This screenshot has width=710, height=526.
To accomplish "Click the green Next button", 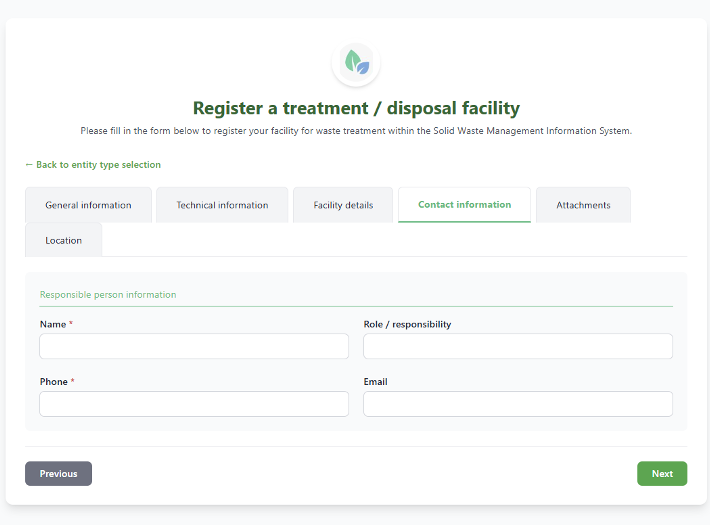I will 662,473.
